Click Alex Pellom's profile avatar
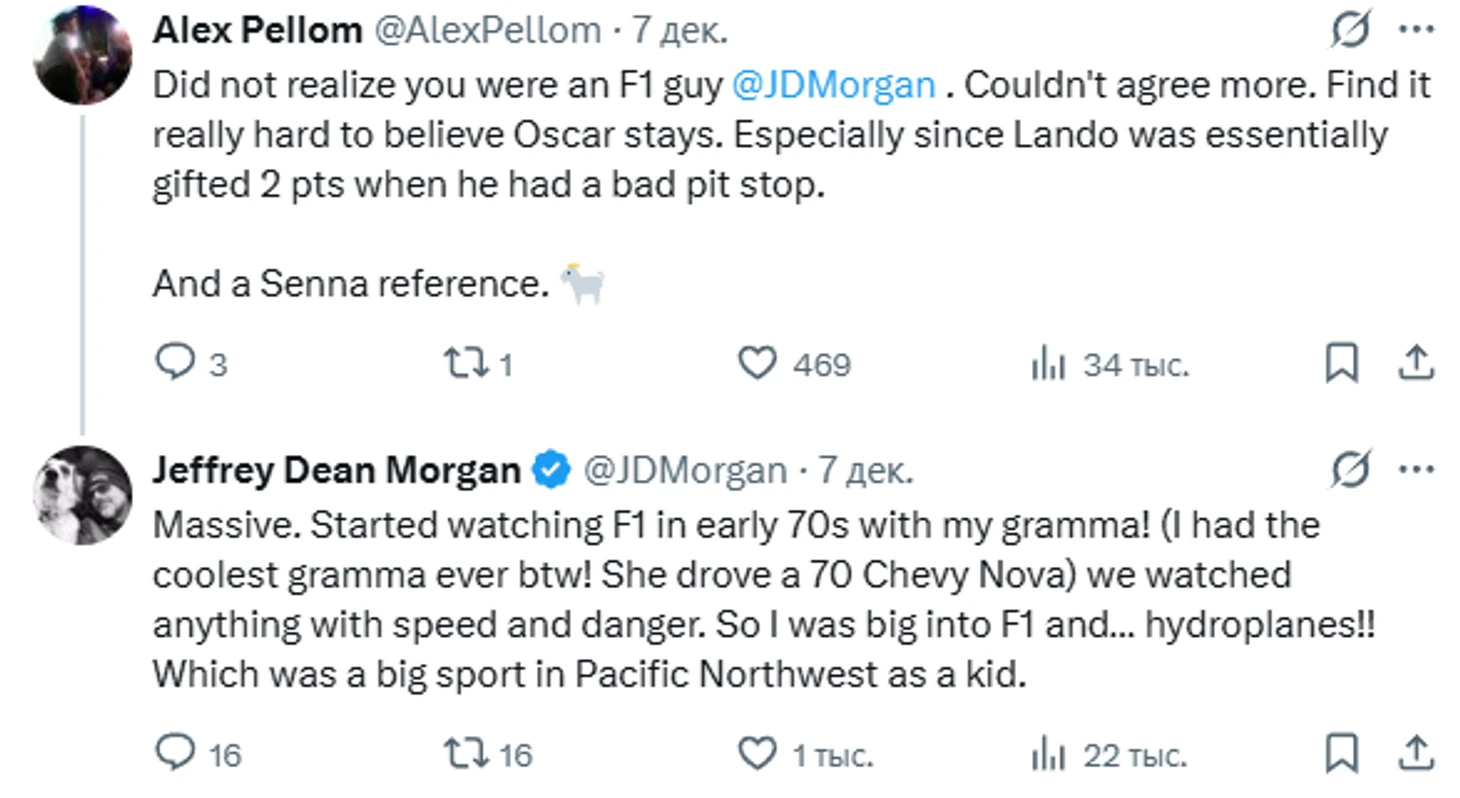The height and width of the screenshot is (798, 1460). [82, 55]
